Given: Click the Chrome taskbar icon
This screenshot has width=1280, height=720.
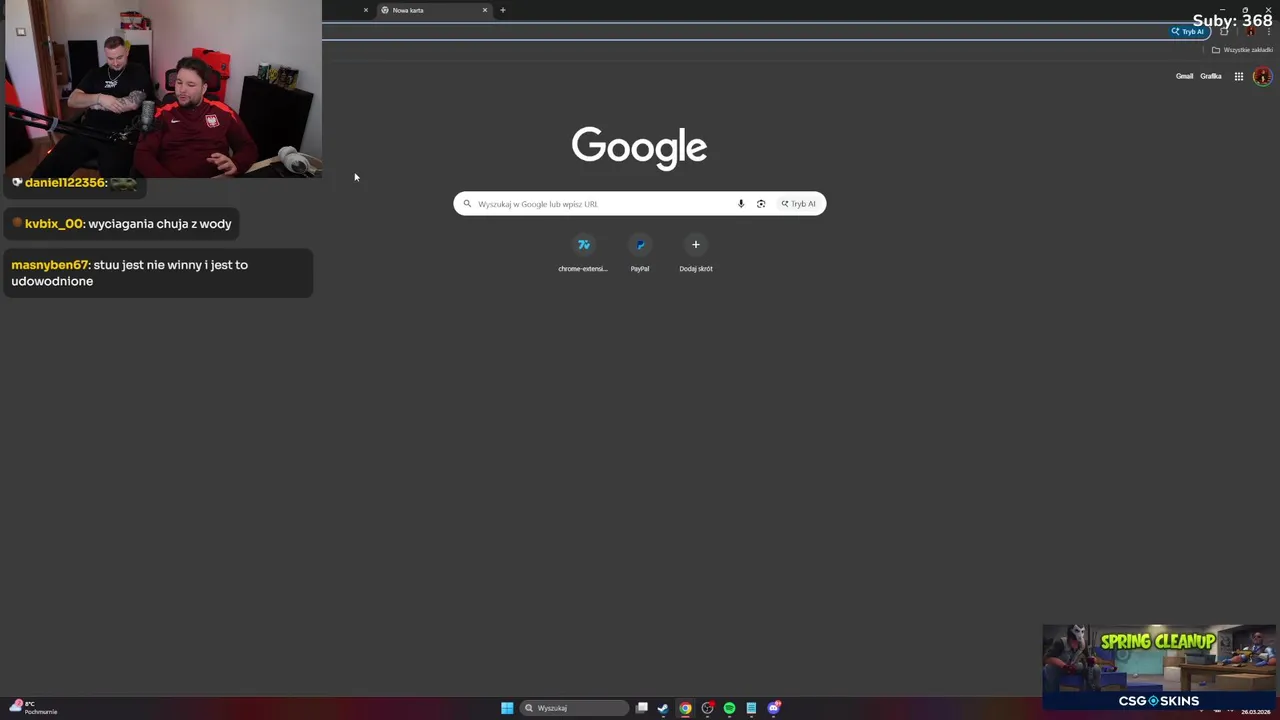Looking at the screenshot, I should click(x=685, y=708).
